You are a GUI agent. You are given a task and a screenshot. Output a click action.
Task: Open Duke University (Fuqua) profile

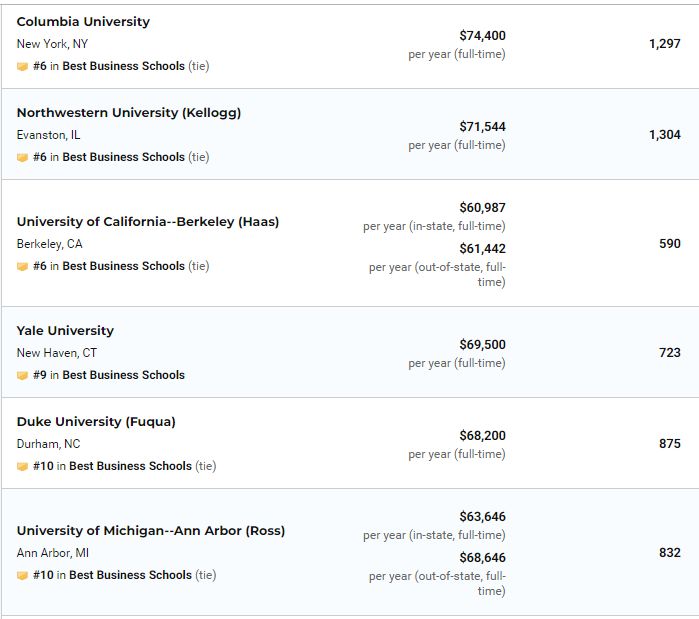coord(96,422)
